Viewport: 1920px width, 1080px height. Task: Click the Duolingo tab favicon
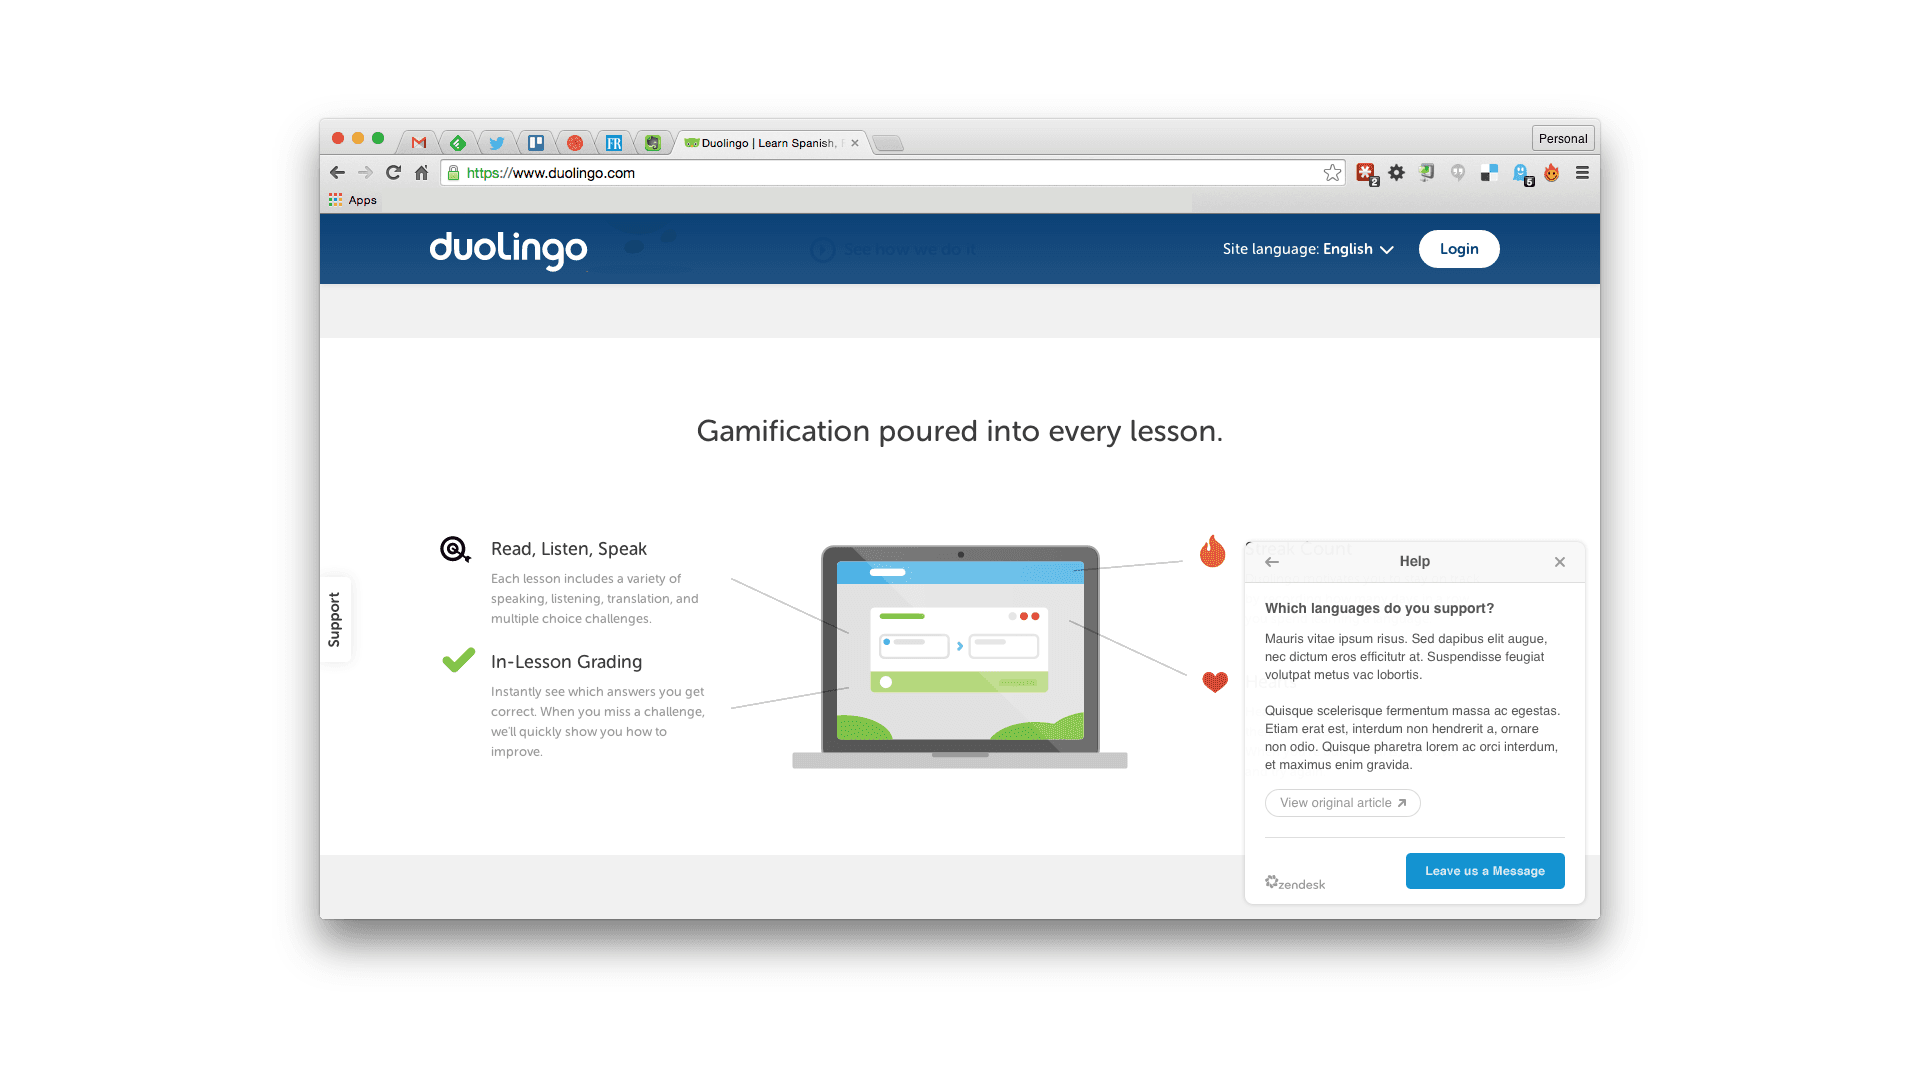(695, 142)
